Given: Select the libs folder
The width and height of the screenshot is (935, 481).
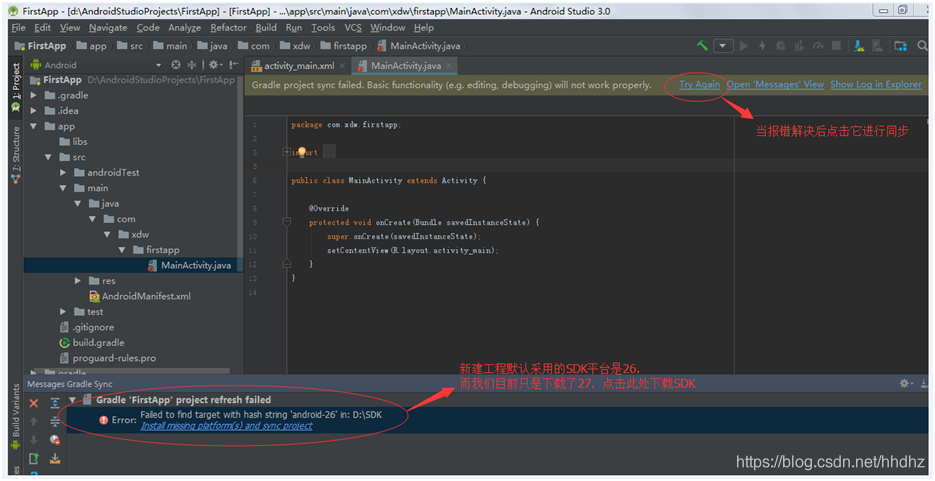Looking at the screenshot, I should [73, 142].
